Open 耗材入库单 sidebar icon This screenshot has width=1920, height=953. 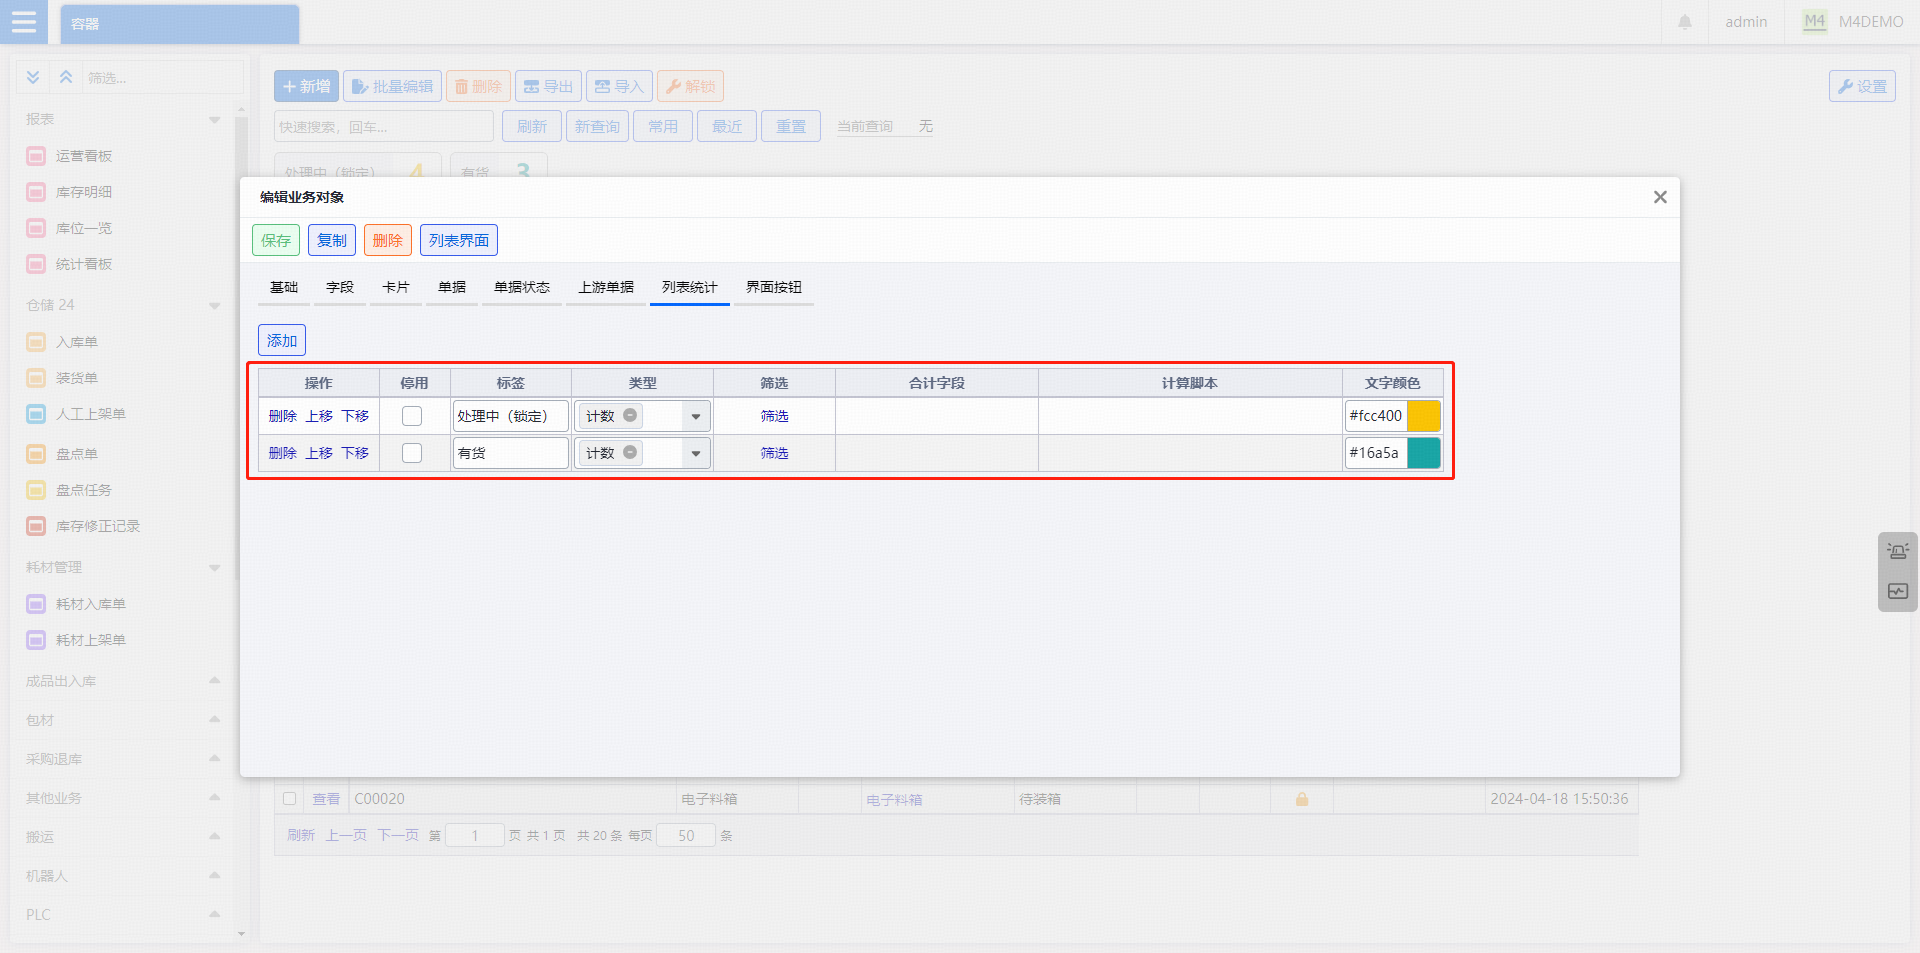36,604
